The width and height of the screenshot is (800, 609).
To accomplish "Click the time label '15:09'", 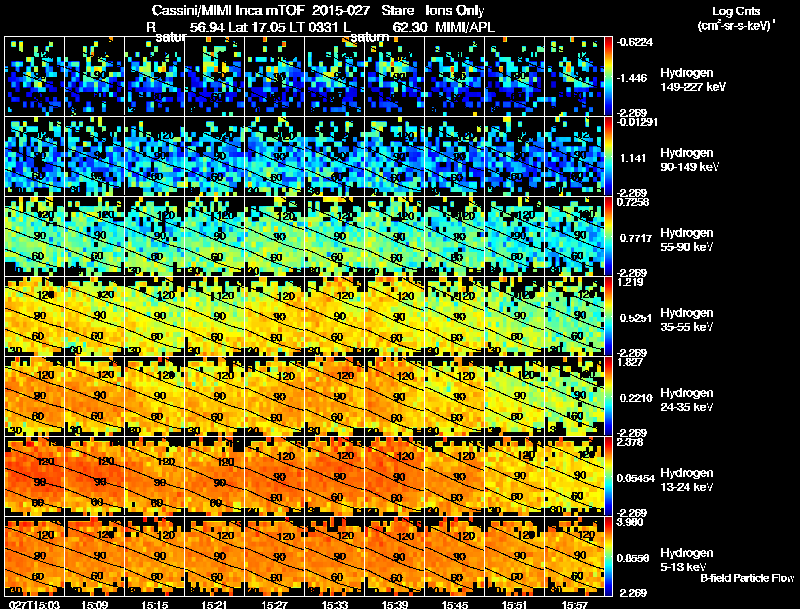I will point(94,604).
